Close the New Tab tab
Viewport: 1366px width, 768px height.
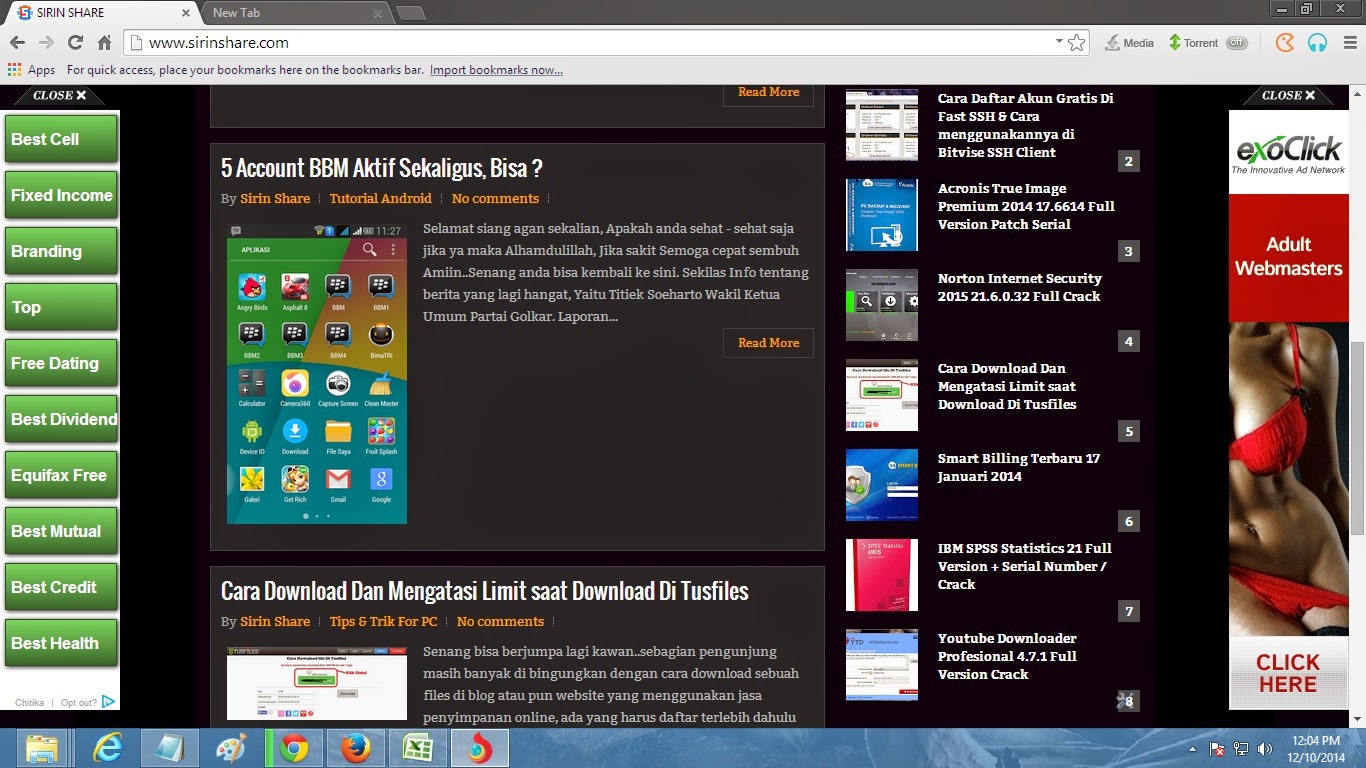(377, 14)
